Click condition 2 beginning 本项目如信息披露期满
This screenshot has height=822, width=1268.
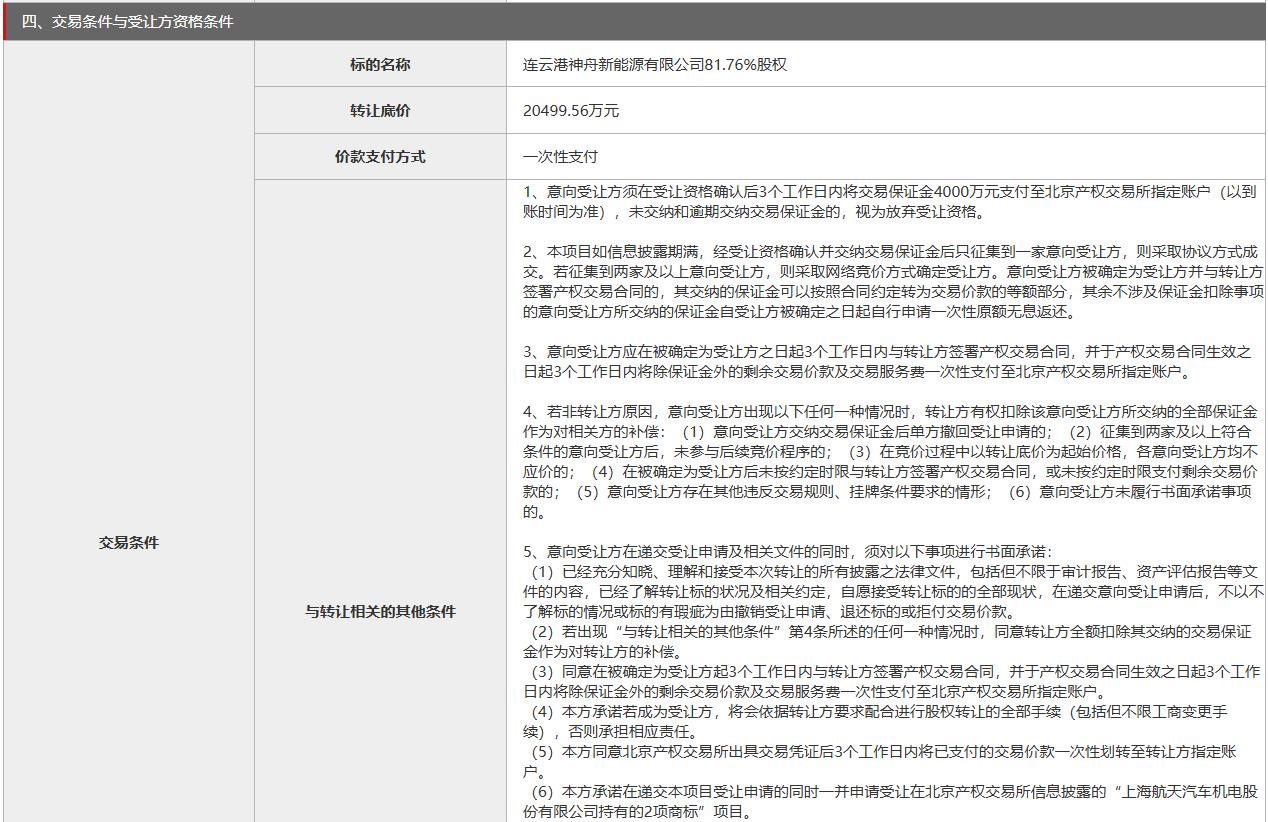892,281
